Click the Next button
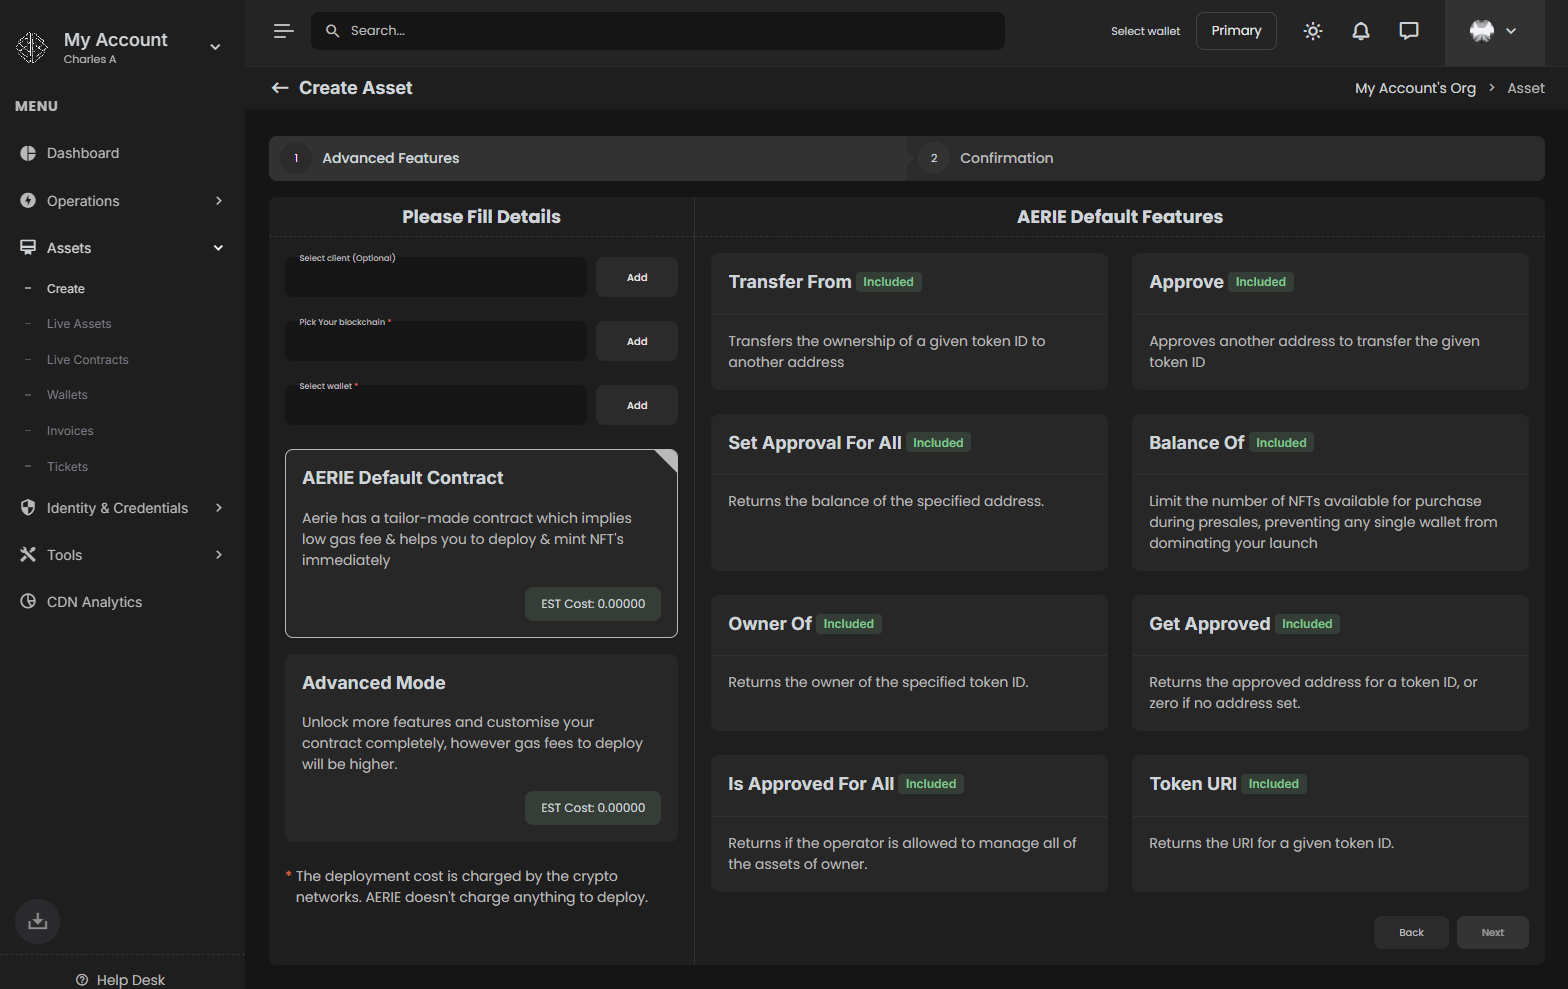The width and height of the screenshot is (1568, 989). [1492, 932]
